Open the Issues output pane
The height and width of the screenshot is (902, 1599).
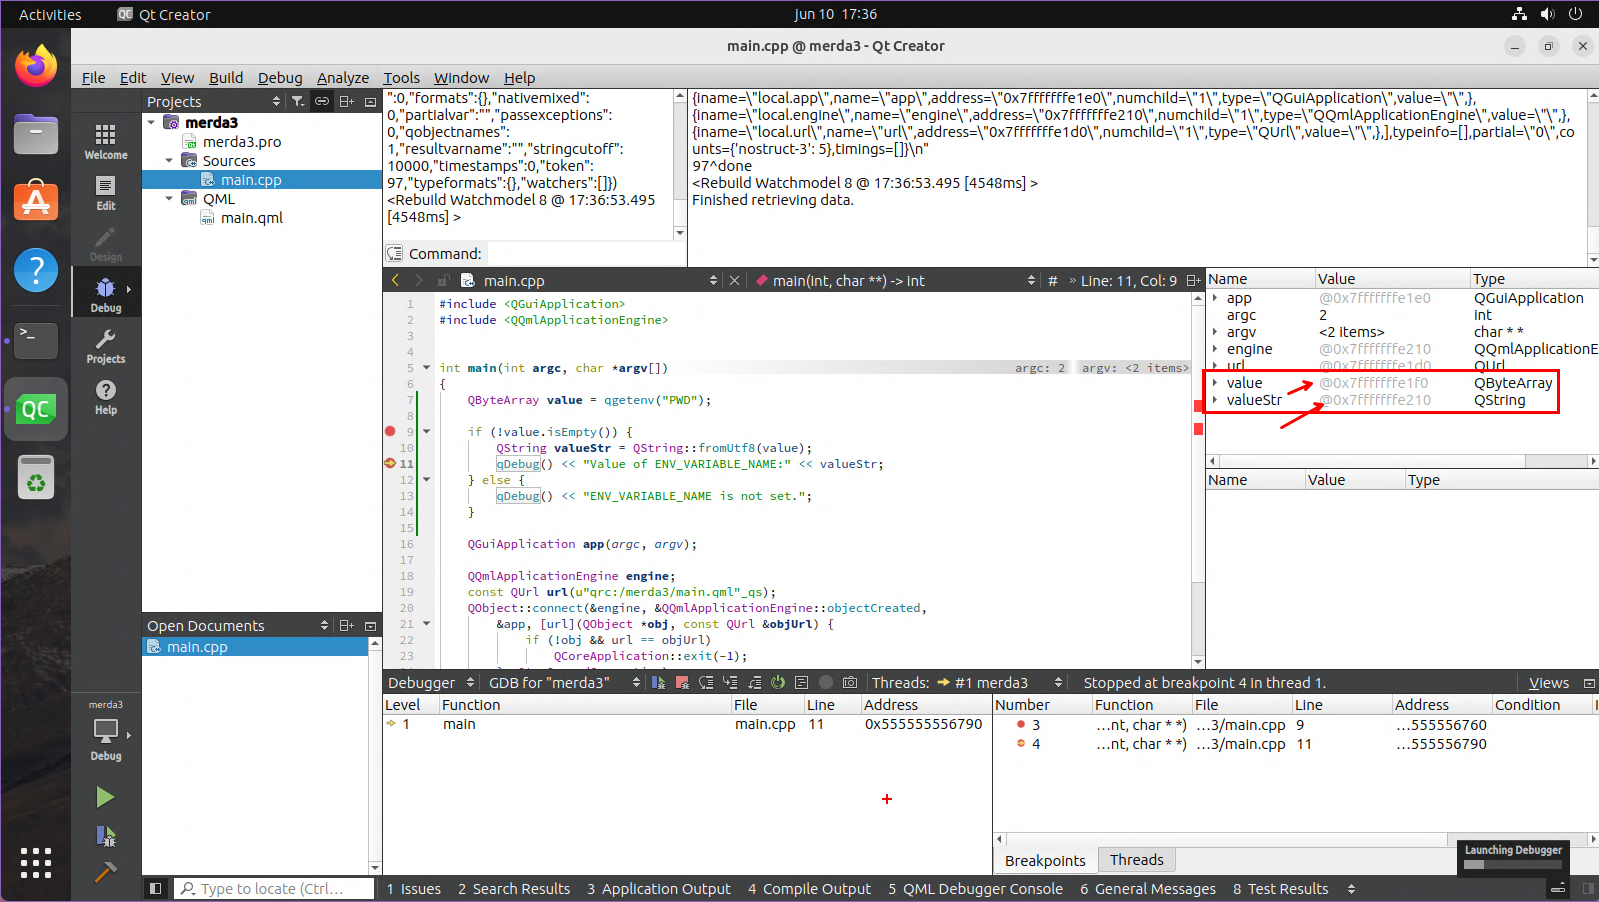(414, 889)
